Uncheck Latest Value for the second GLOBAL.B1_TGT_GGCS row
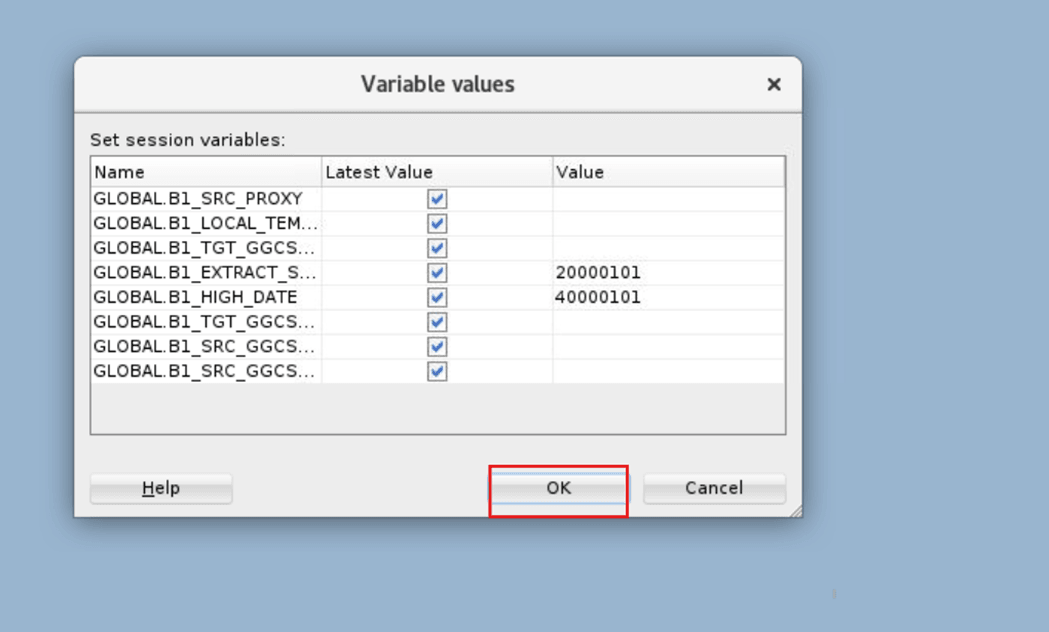The width and height of the screenshot is (1049, 632). coord(436,322)
